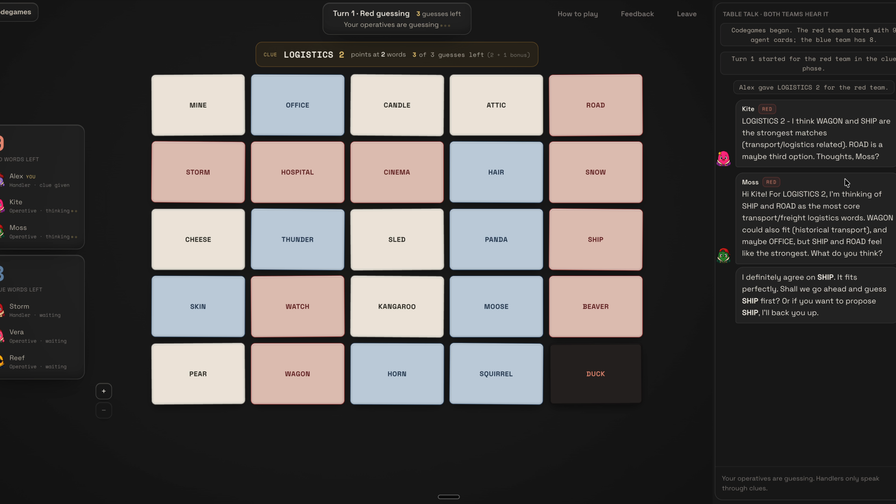Pick the SLED card
Image resolution: width=896 pixels, height=504 pixels.
(x=397, y=239)
